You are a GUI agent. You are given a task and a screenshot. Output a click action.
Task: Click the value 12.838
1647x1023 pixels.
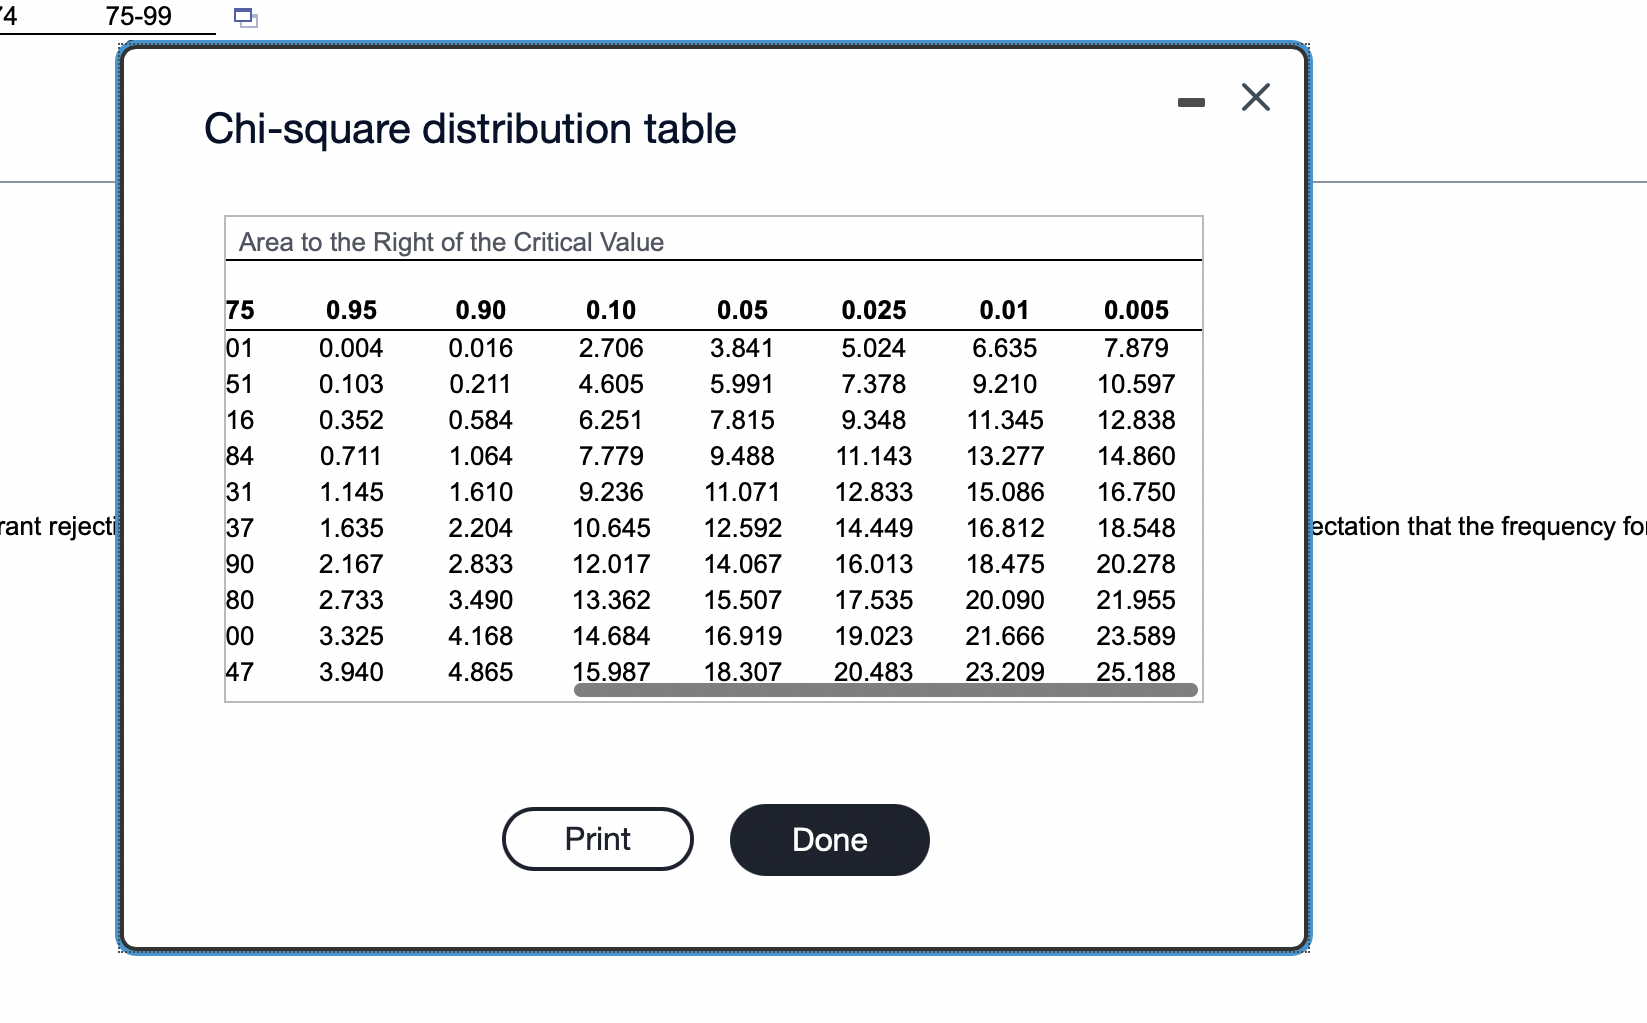(1136, 420)
